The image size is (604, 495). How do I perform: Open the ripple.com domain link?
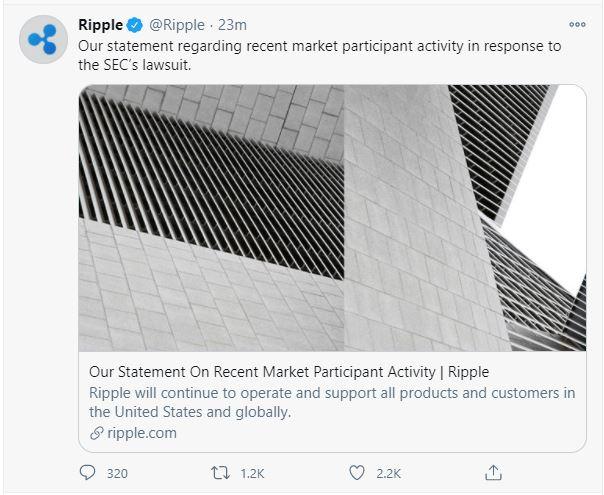coord(141,433)
